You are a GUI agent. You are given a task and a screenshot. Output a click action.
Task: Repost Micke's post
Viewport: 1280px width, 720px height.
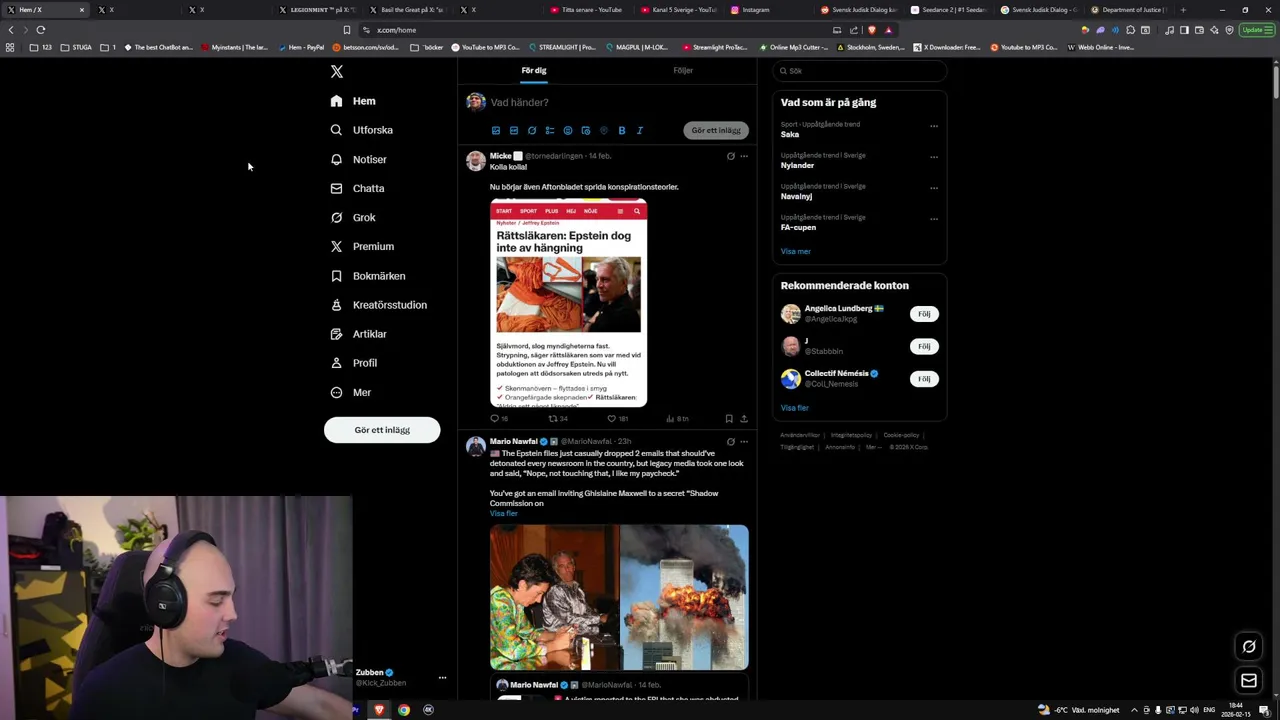tap(558, 419)
